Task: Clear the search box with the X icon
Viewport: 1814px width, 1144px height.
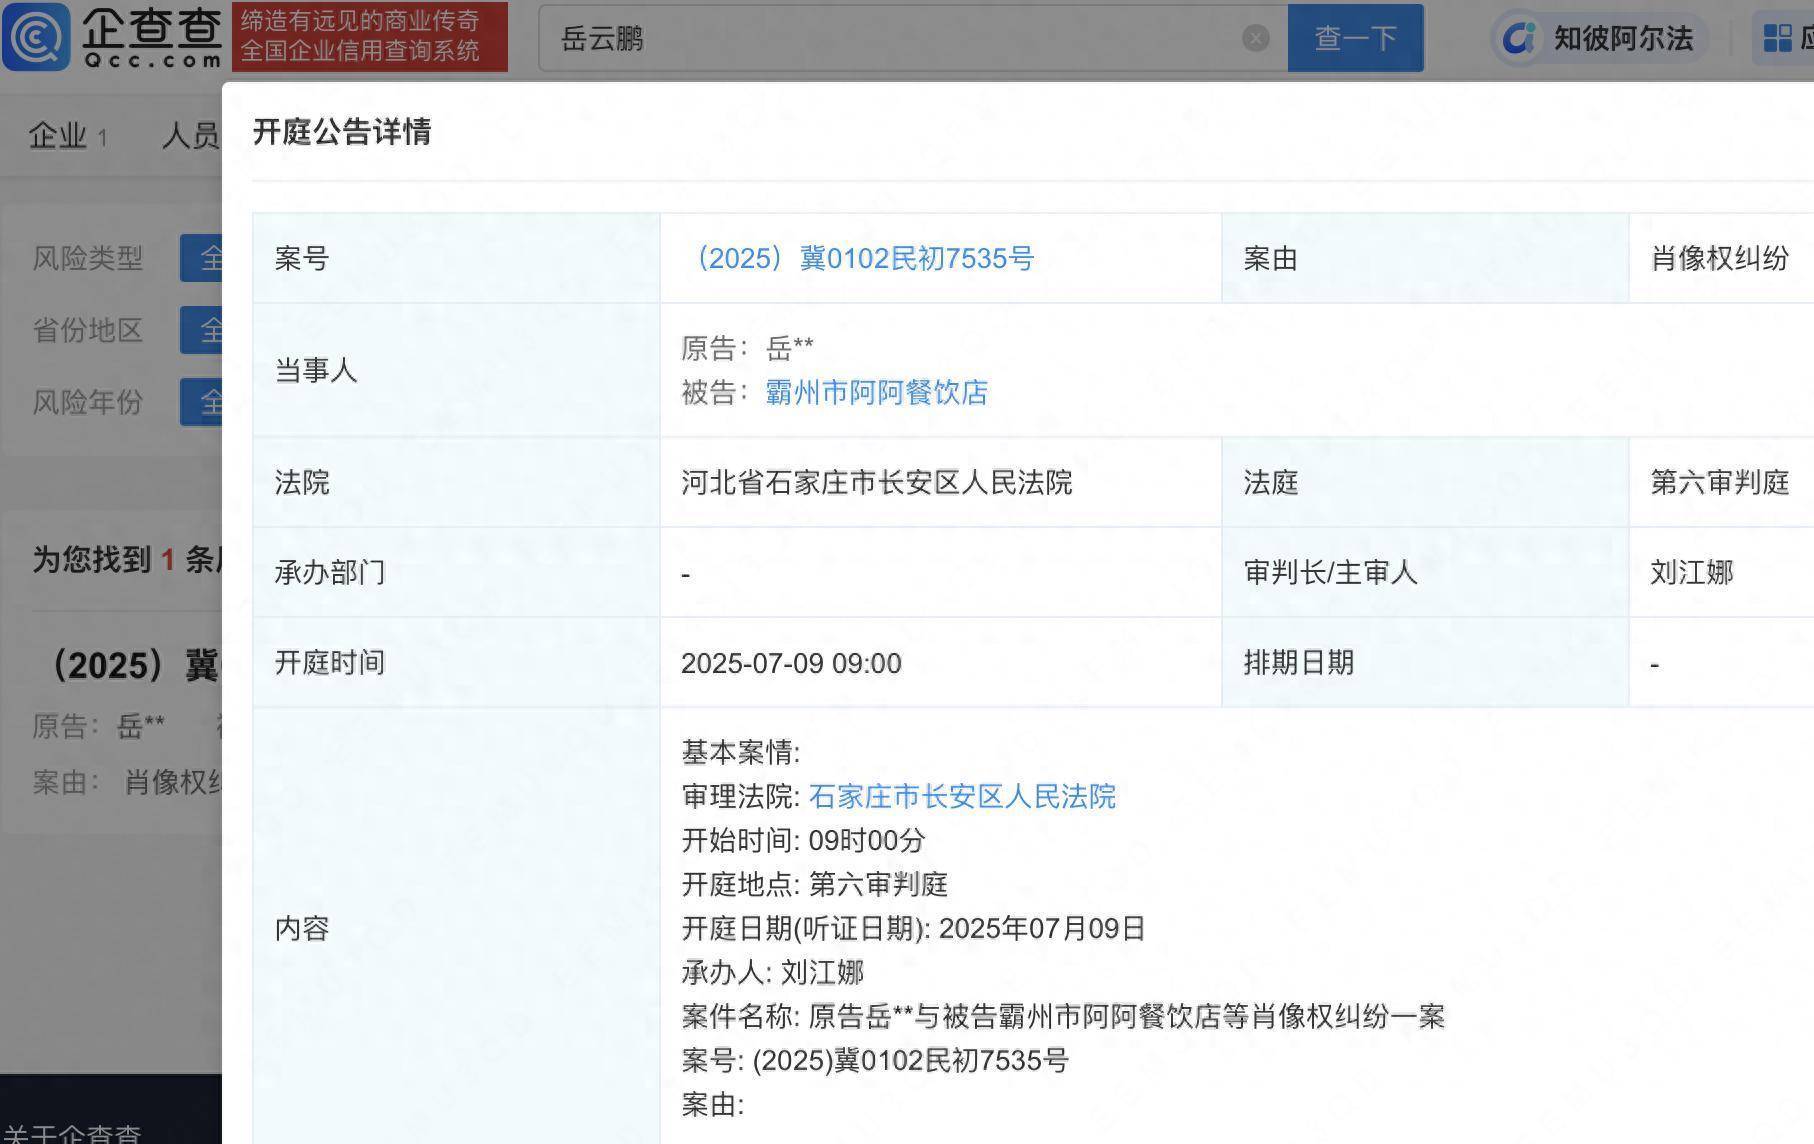Action: coord(1255,39)
